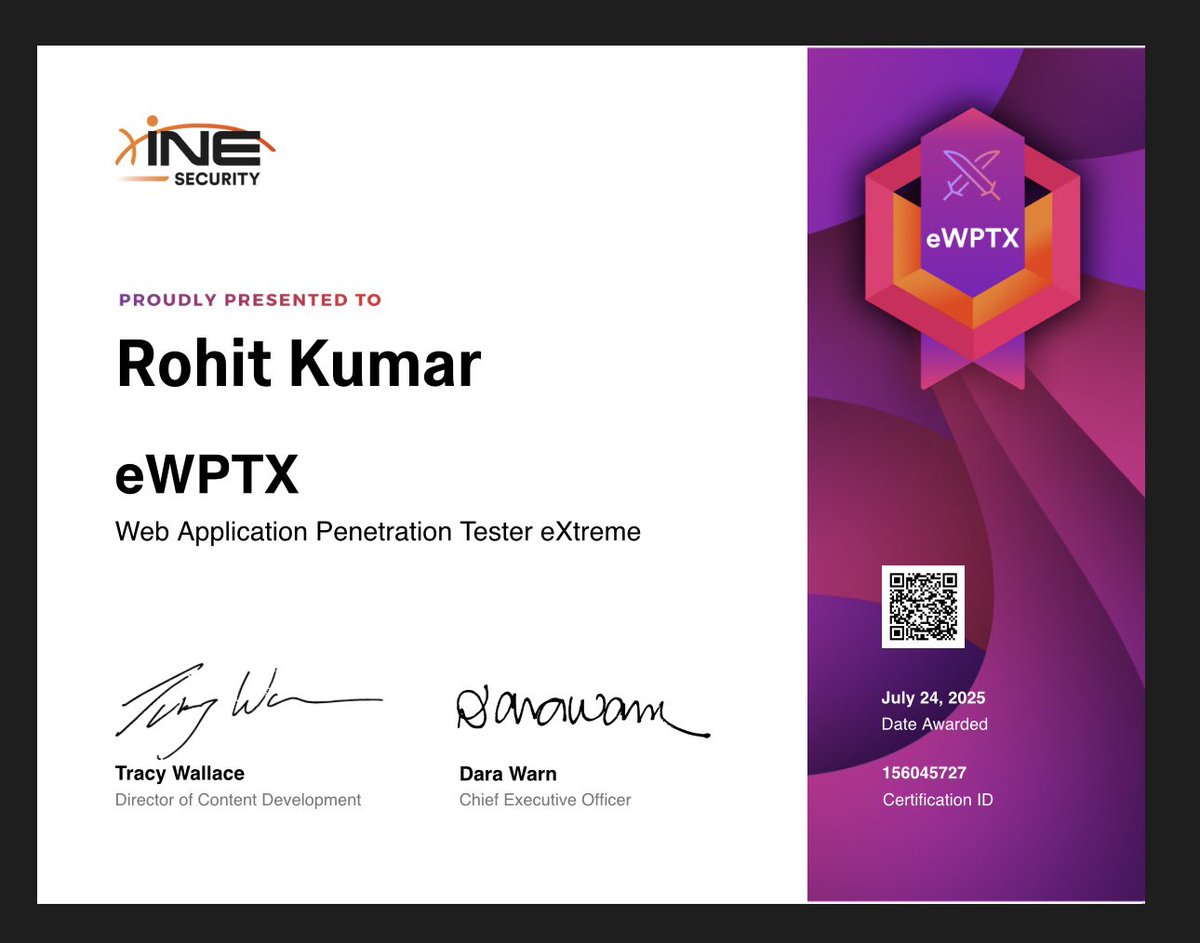
Task: Click the eWPTX label inside the badge
Action: click(x=972, y=238)
